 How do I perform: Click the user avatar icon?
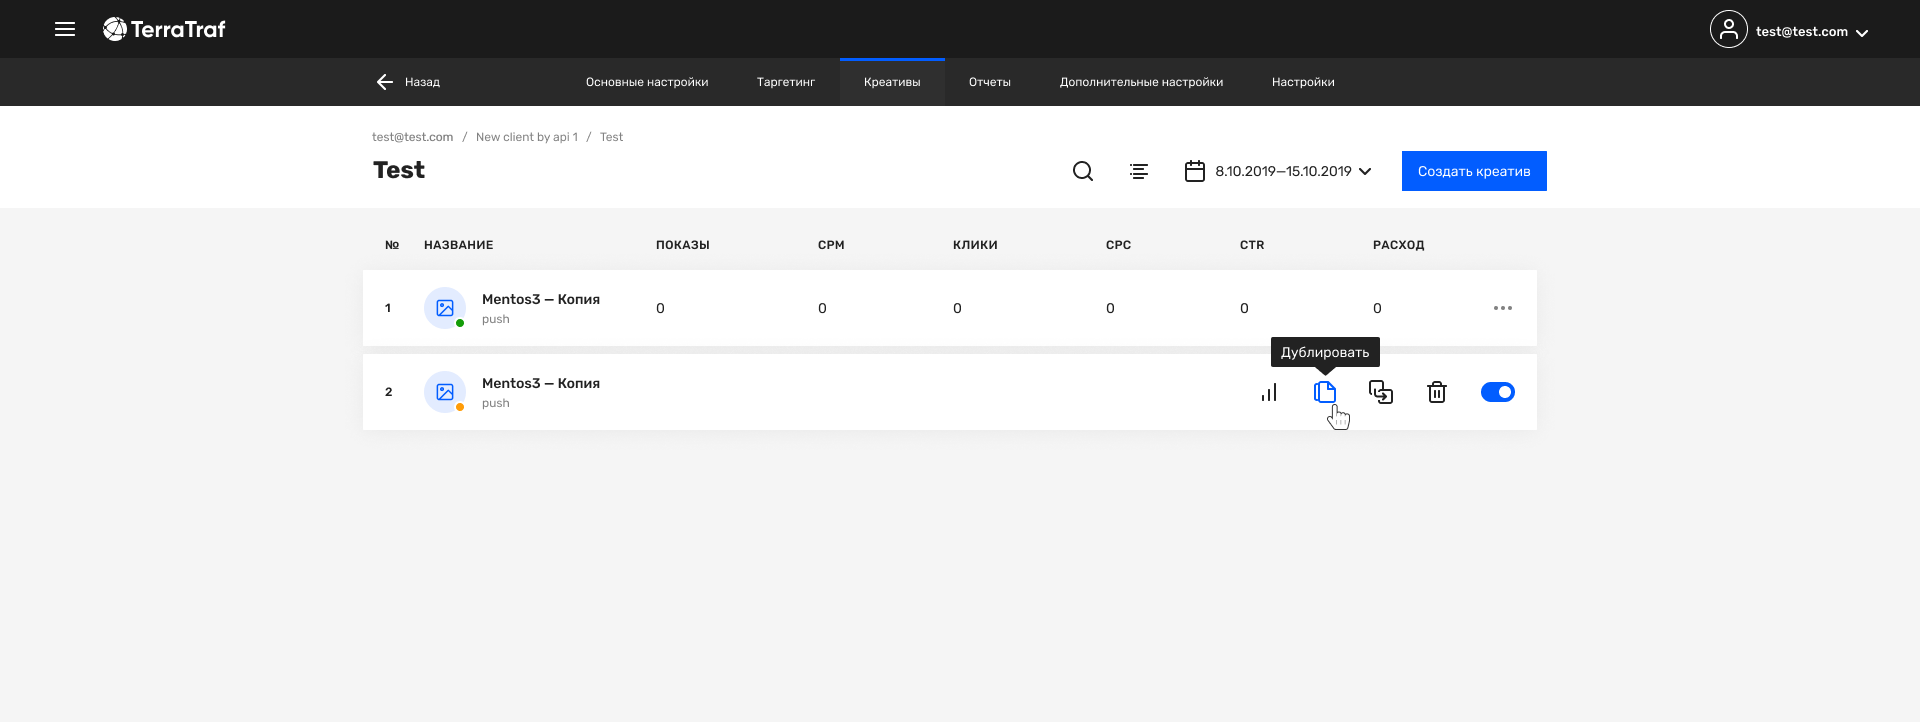tap(1728, 30)
